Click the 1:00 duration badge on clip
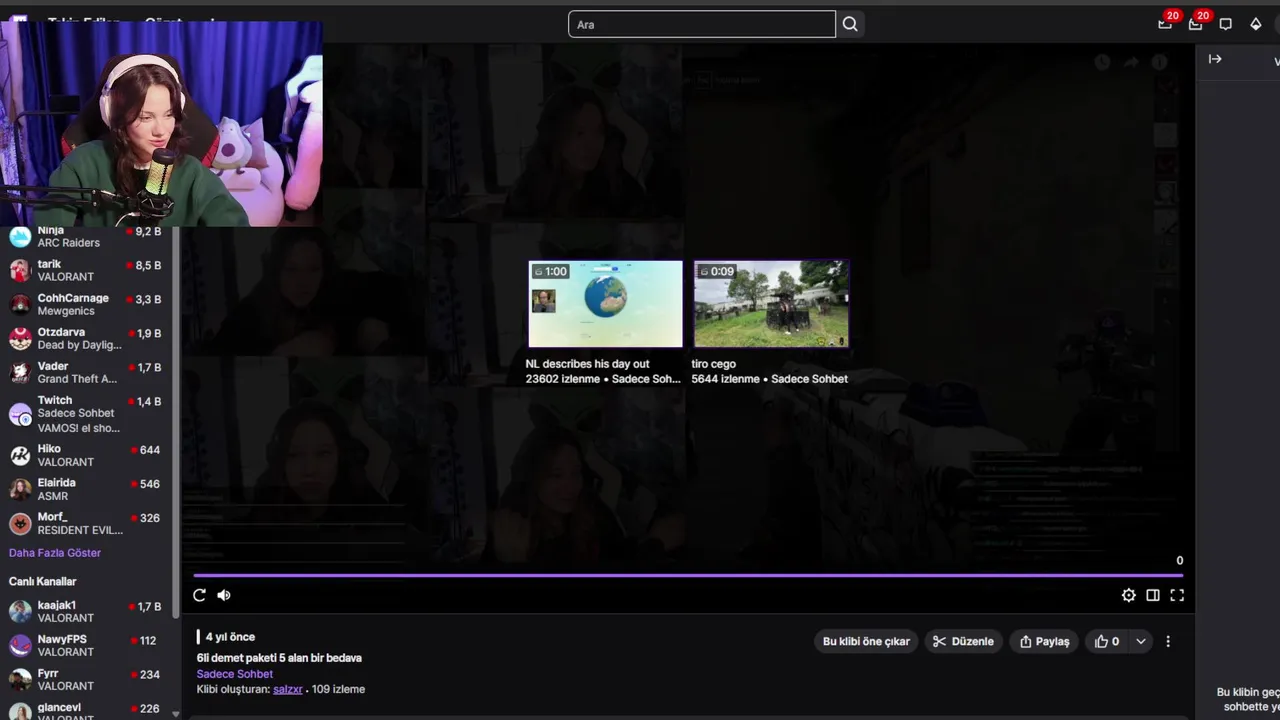The image size is (1280, 720). click(x=550, y=271)
